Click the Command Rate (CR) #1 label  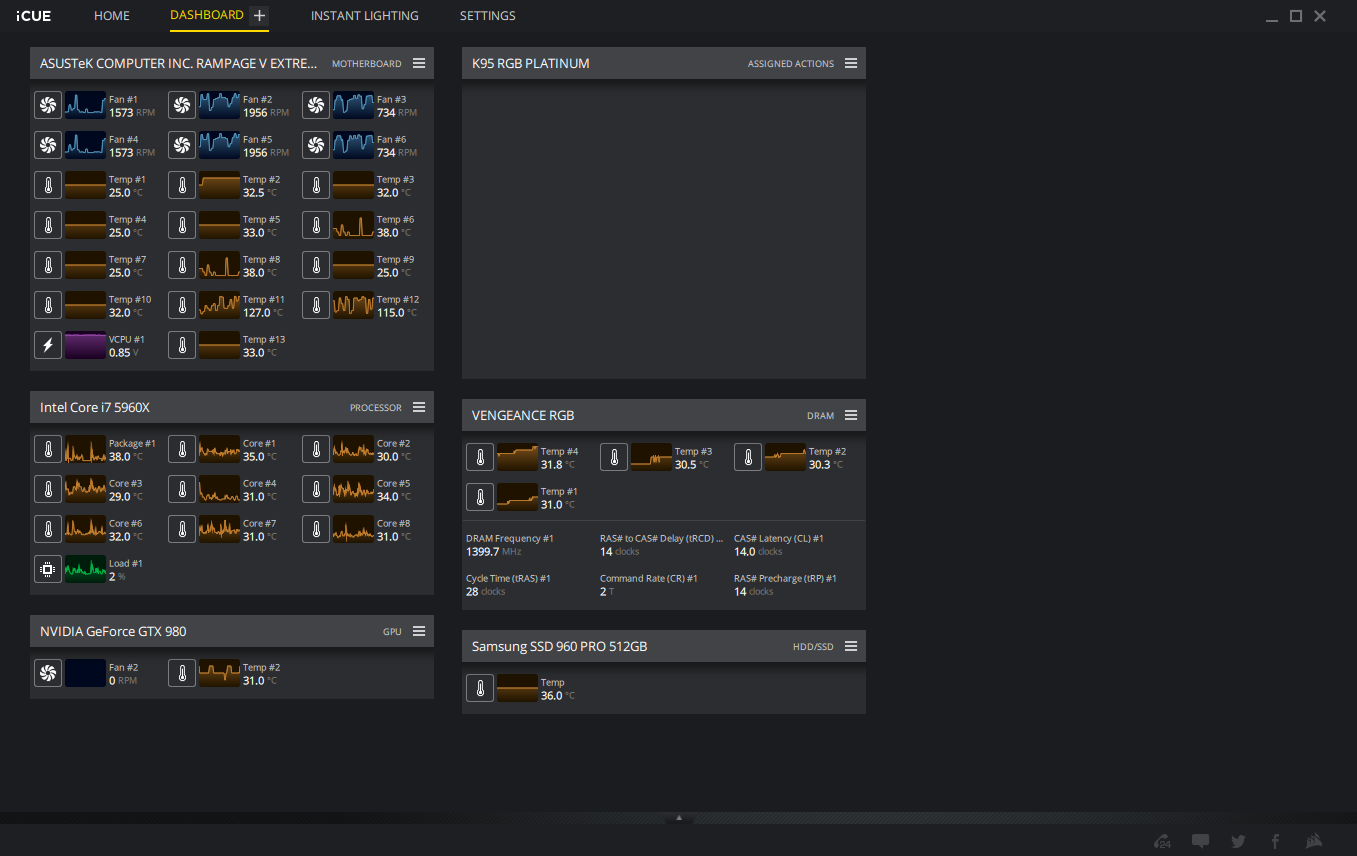pos(649,579)
